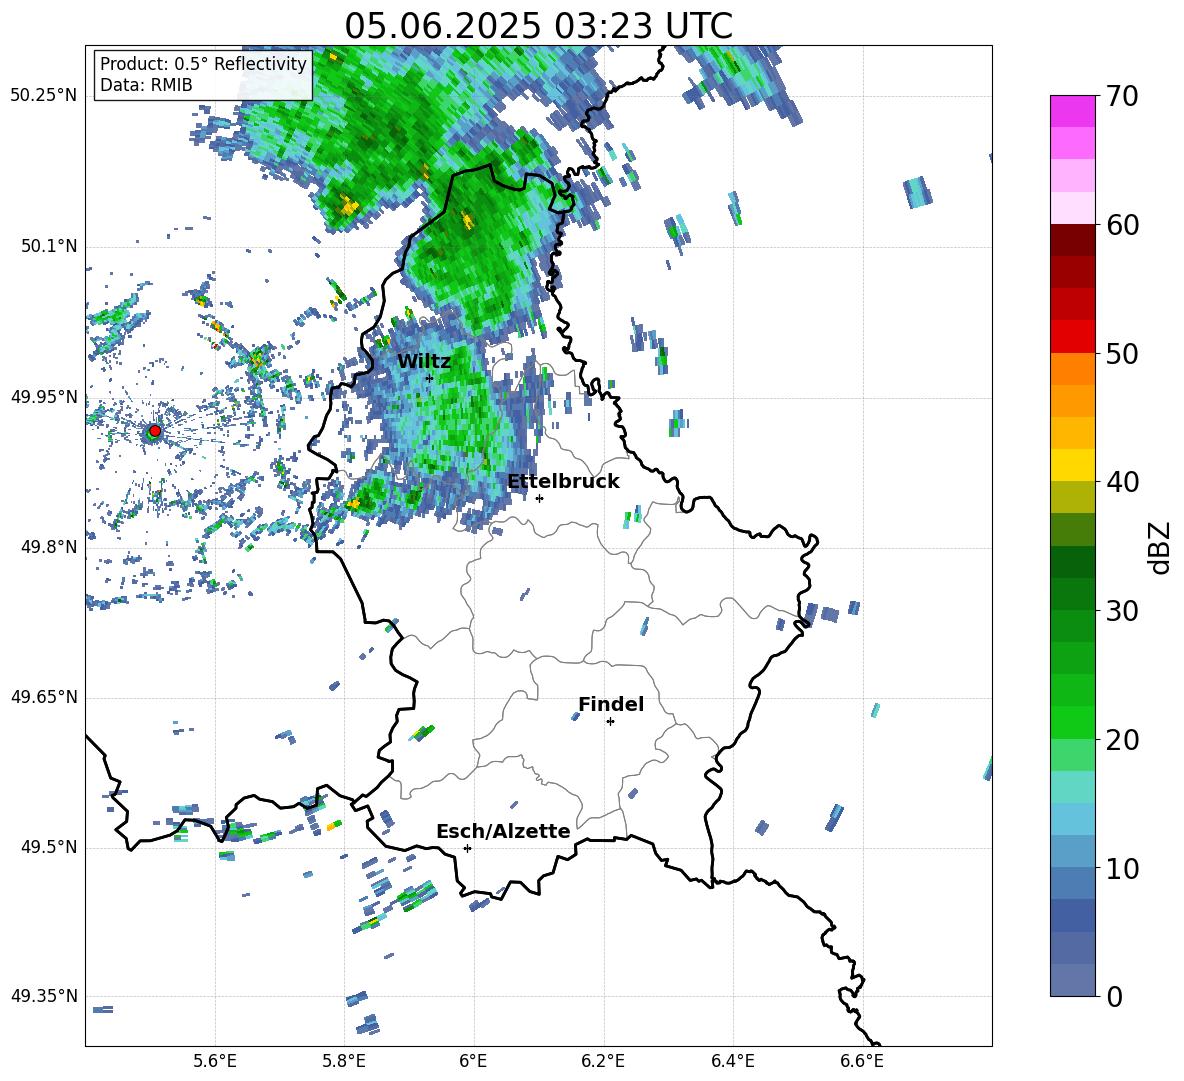
Task: Click the 6.2°E longitude label
Action: [x=603, y=1061]
